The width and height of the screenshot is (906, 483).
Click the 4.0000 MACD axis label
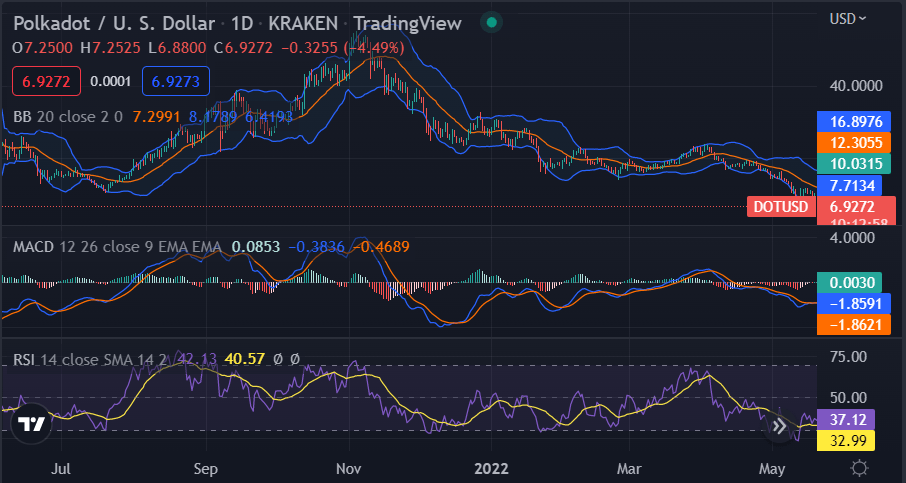click(854, 237)
